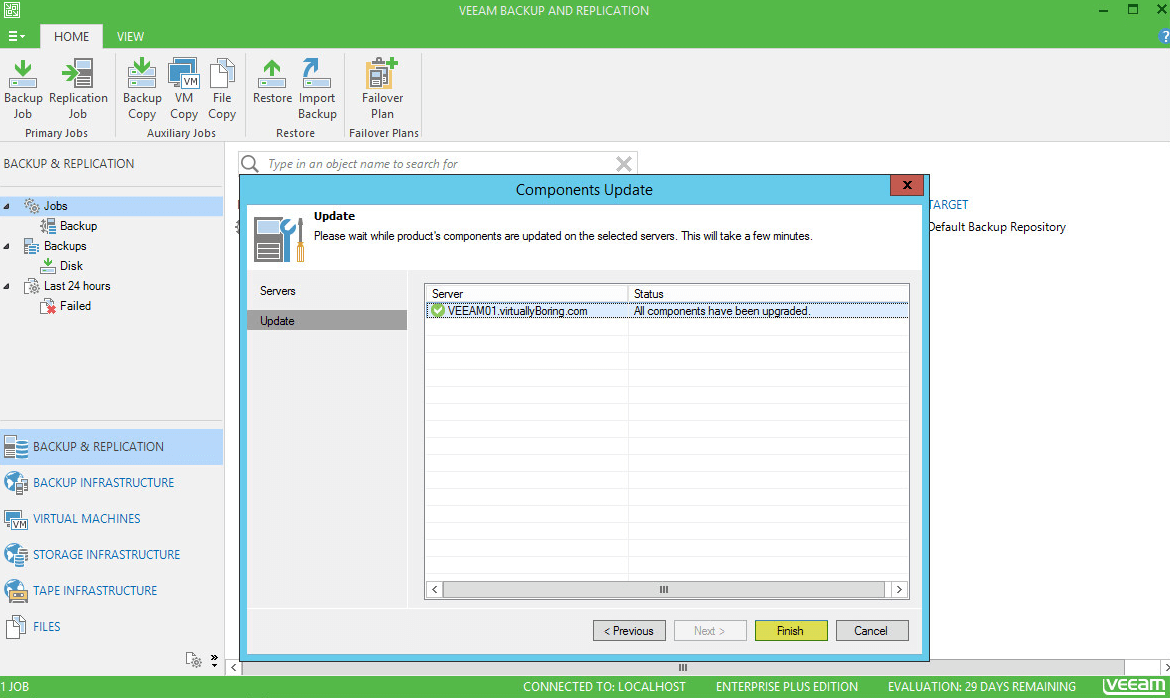Click the search magnifier icon
Image resolution: width=1170 pixels, height=698 pixels.
pos(250,163)
